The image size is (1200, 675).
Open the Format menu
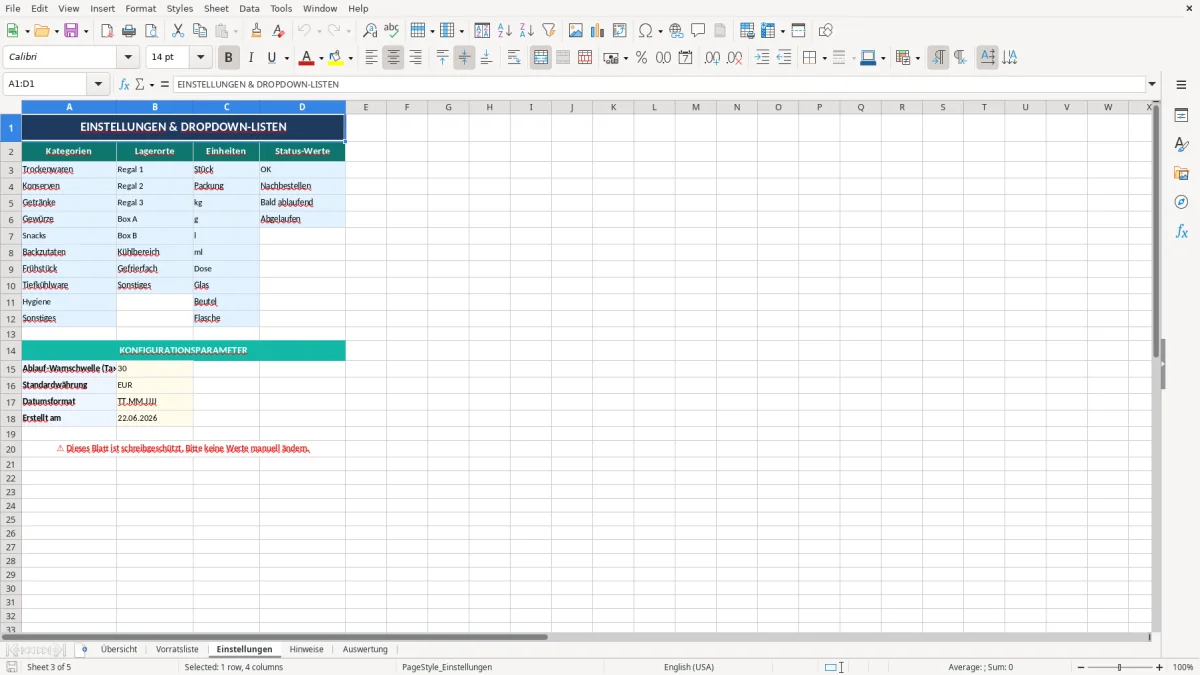point(141,8)
